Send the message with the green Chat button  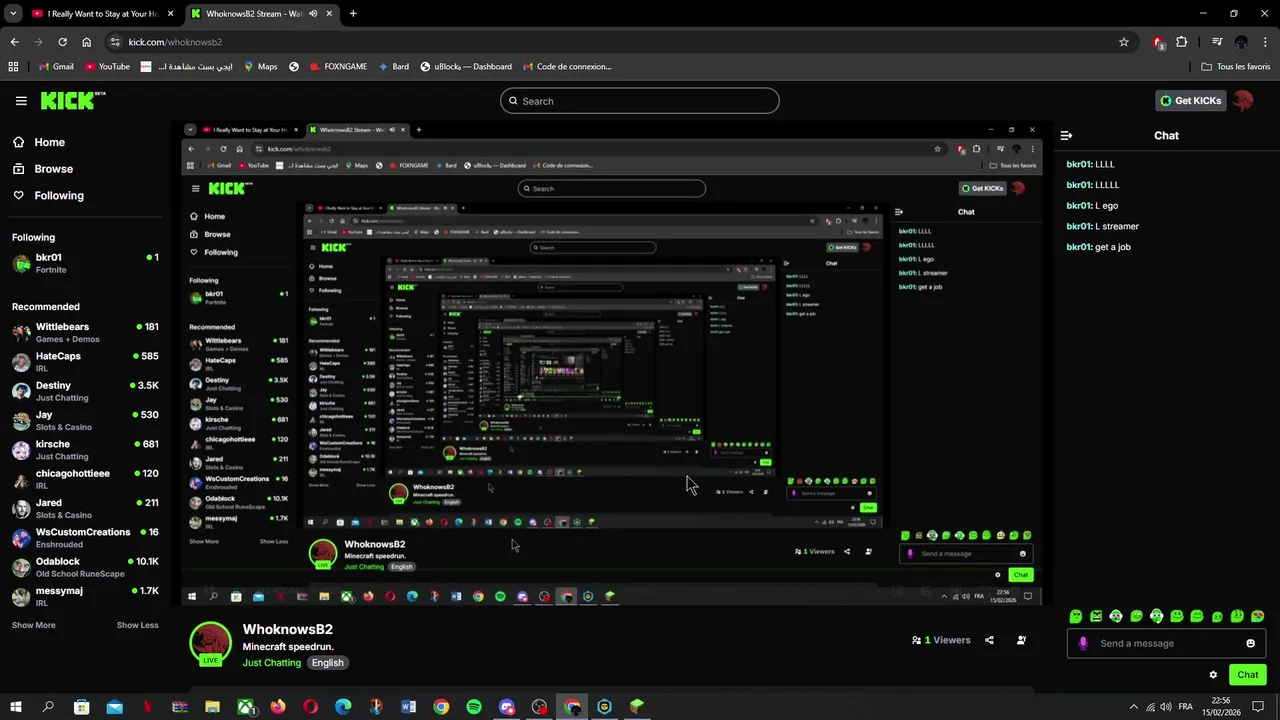click(1247, 675)
